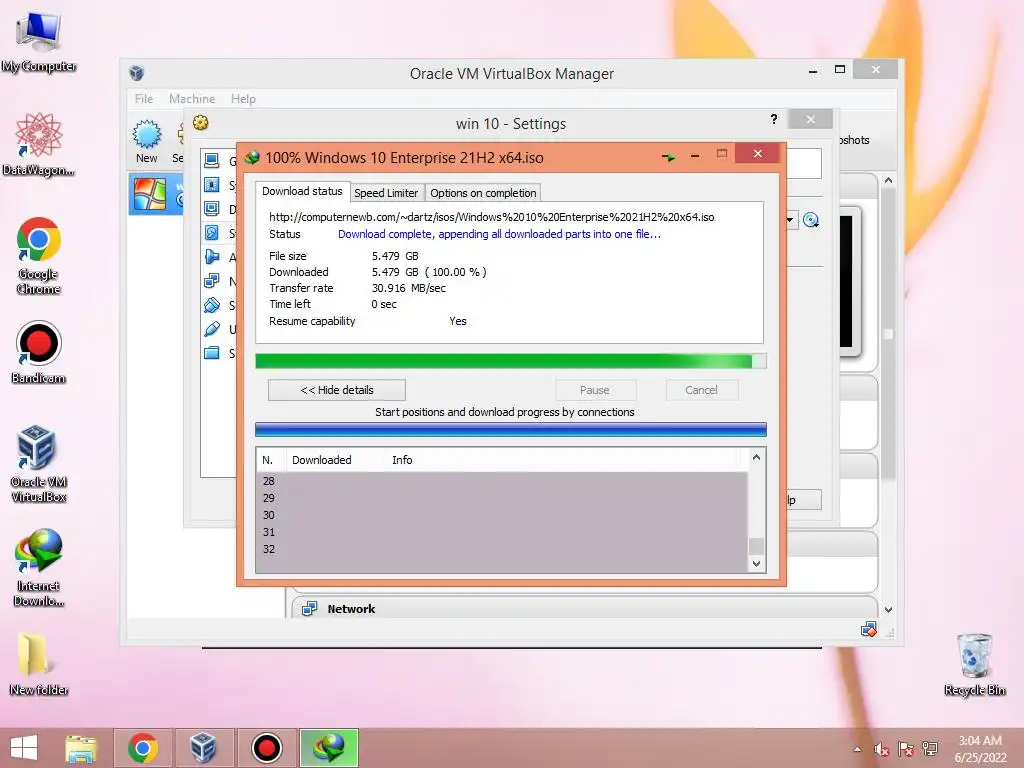Open the Action Center flag icon

(905, 749)
